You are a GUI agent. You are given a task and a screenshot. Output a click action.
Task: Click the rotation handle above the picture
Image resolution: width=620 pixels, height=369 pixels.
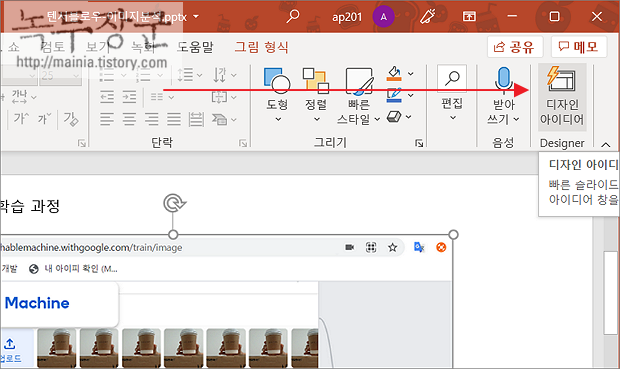pos(174,203)
